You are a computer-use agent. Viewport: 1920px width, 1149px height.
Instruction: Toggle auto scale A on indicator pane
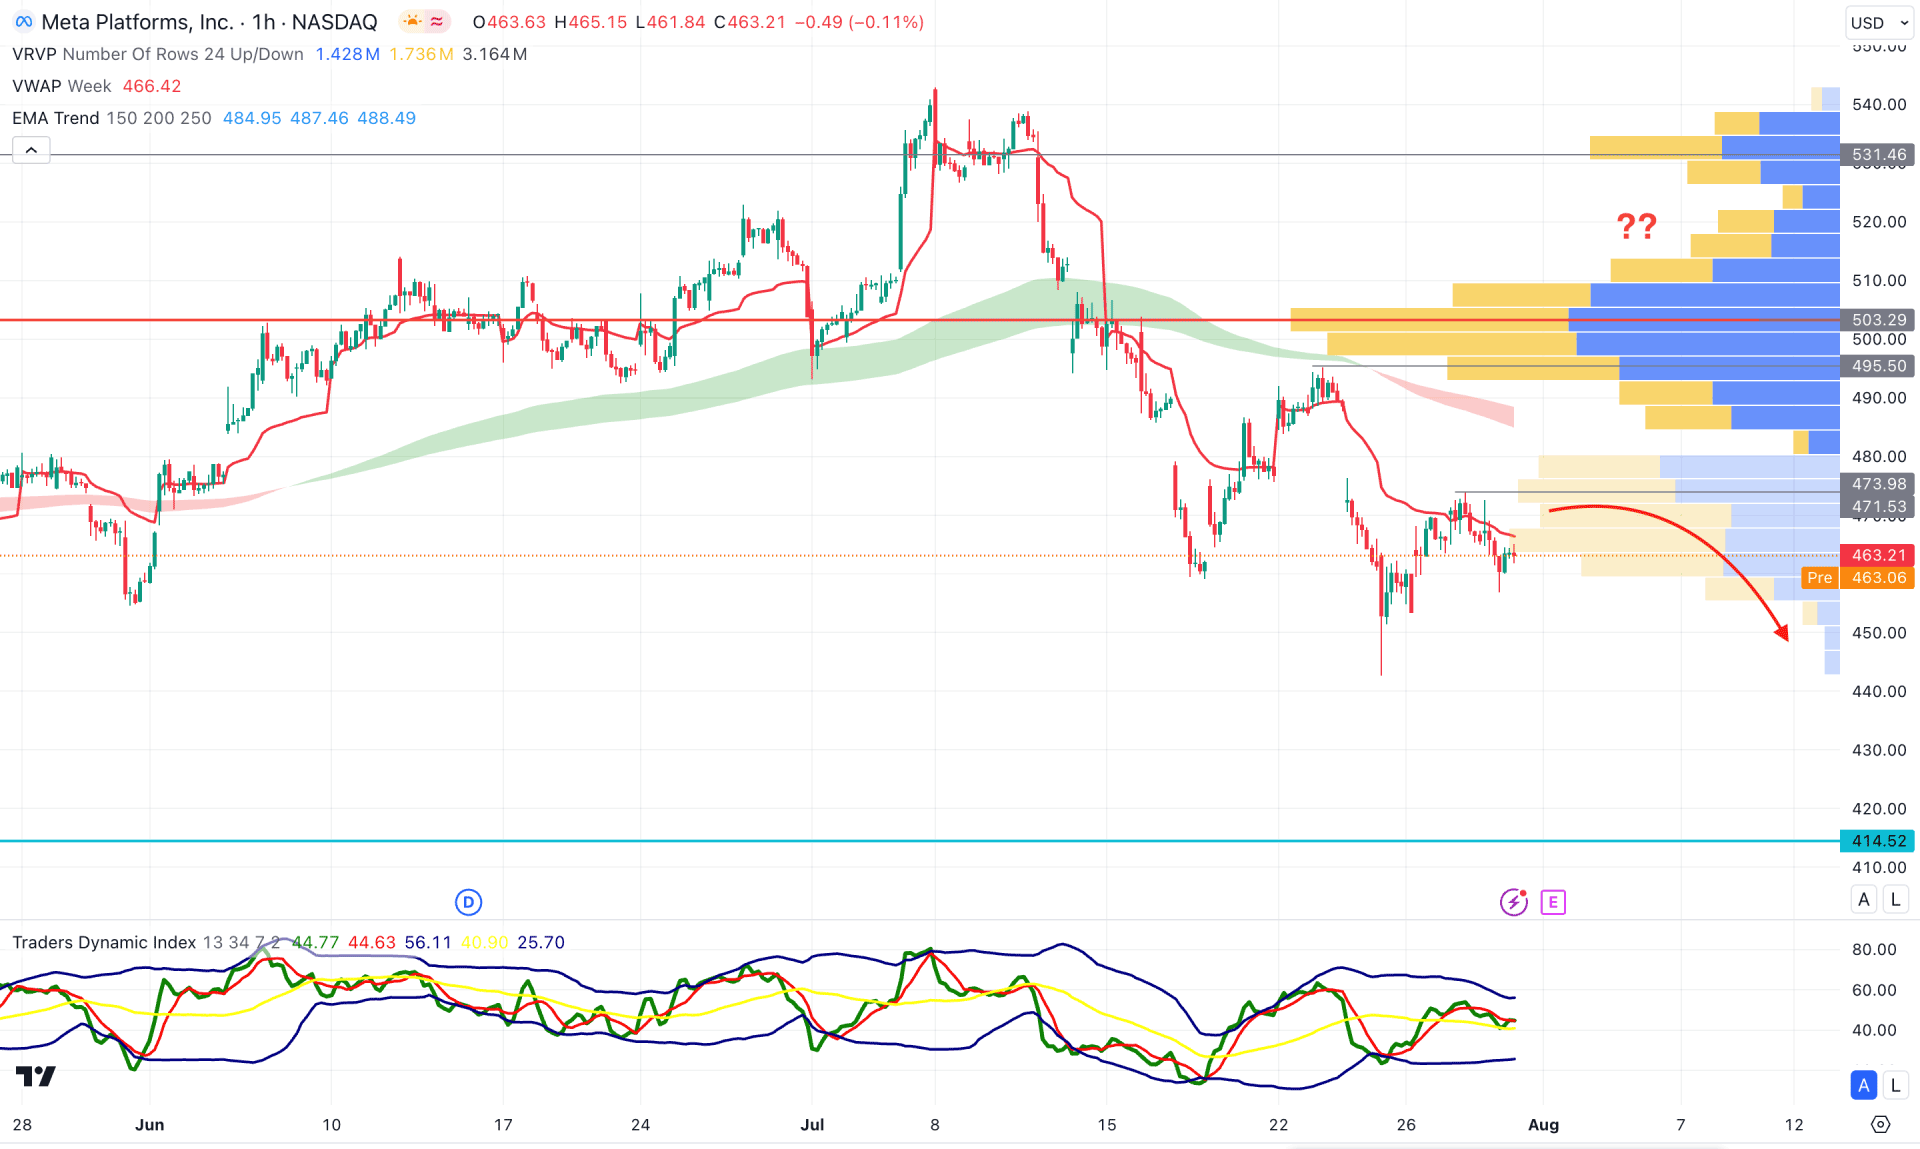[1864, 1085]
